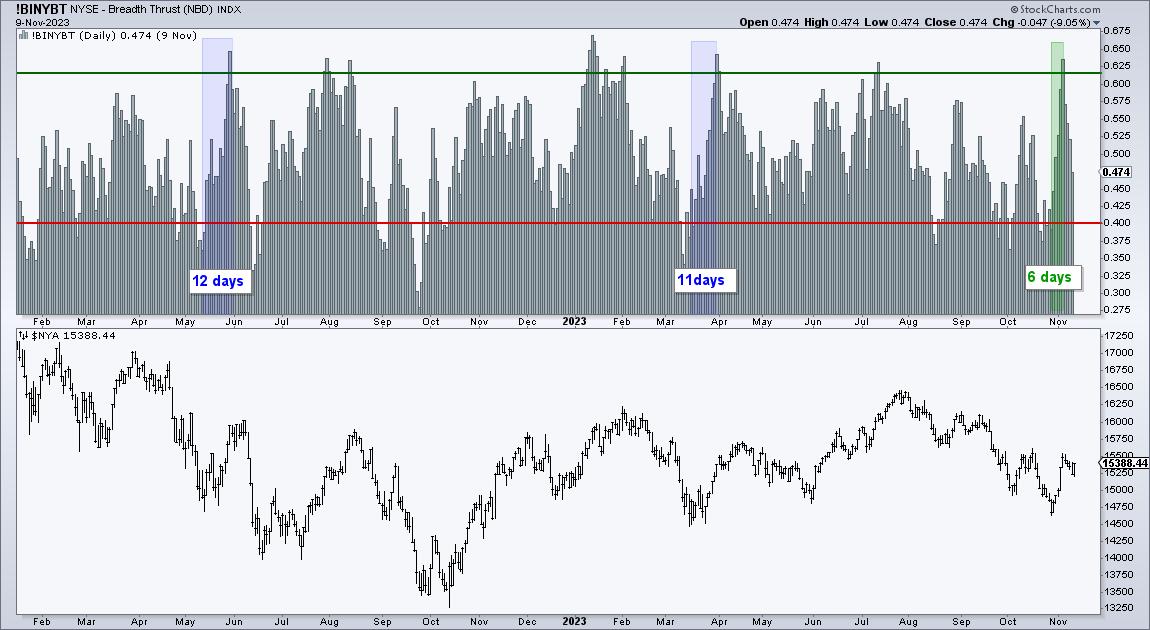The image size is (1150, 630).
Task: Click the OHLC bar icon beside $NYA
Action: 22,335
